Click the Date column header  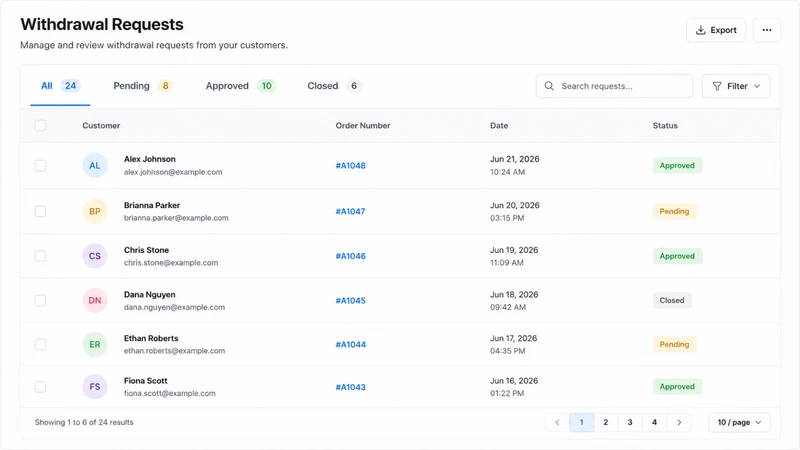click(x=499, y=126)
